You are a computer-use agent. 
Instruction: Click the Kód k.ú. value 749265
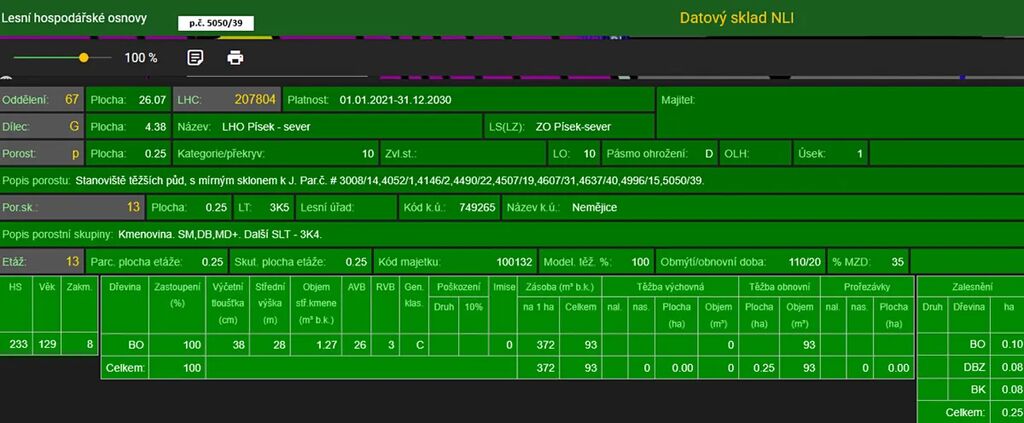(x=476, y=208)
